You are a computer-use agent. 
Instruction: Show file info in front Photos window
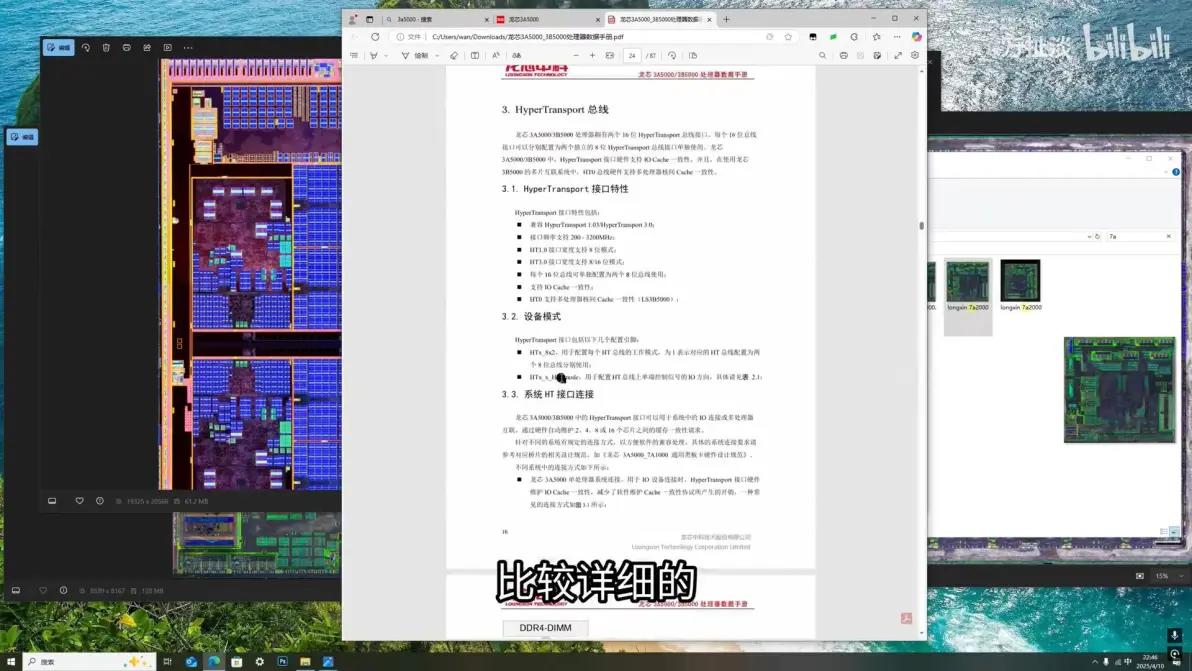click(x=100, y=501)
